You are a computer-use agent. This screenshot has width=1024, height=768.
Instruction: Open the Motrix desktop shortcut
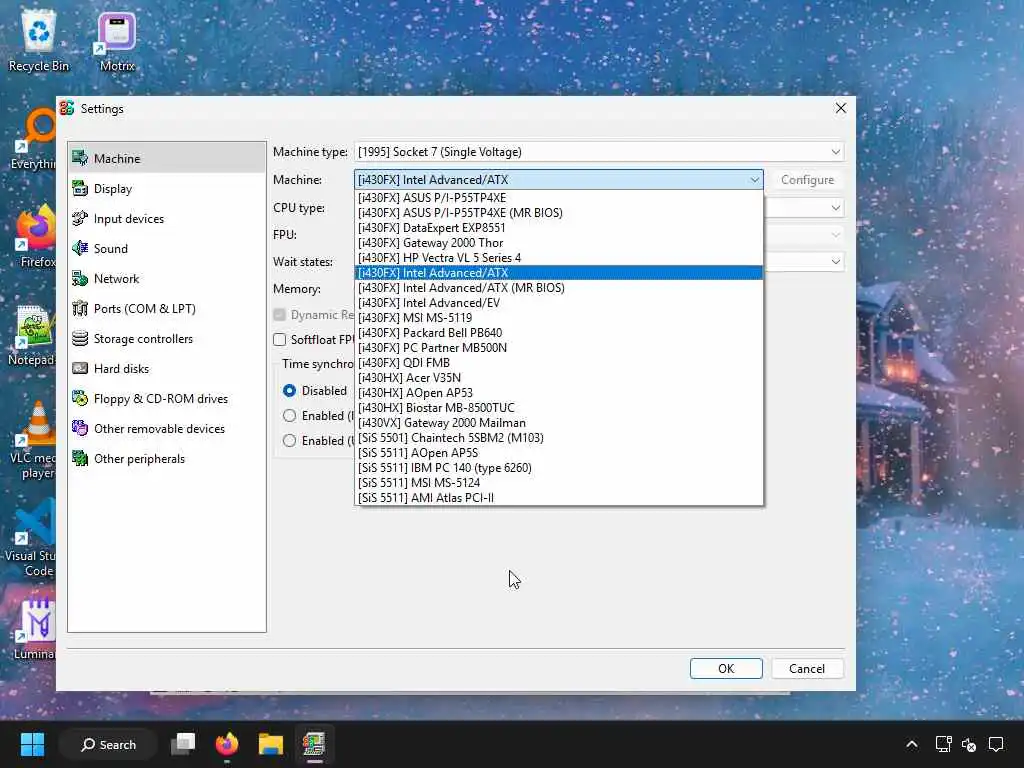[117, 40]
